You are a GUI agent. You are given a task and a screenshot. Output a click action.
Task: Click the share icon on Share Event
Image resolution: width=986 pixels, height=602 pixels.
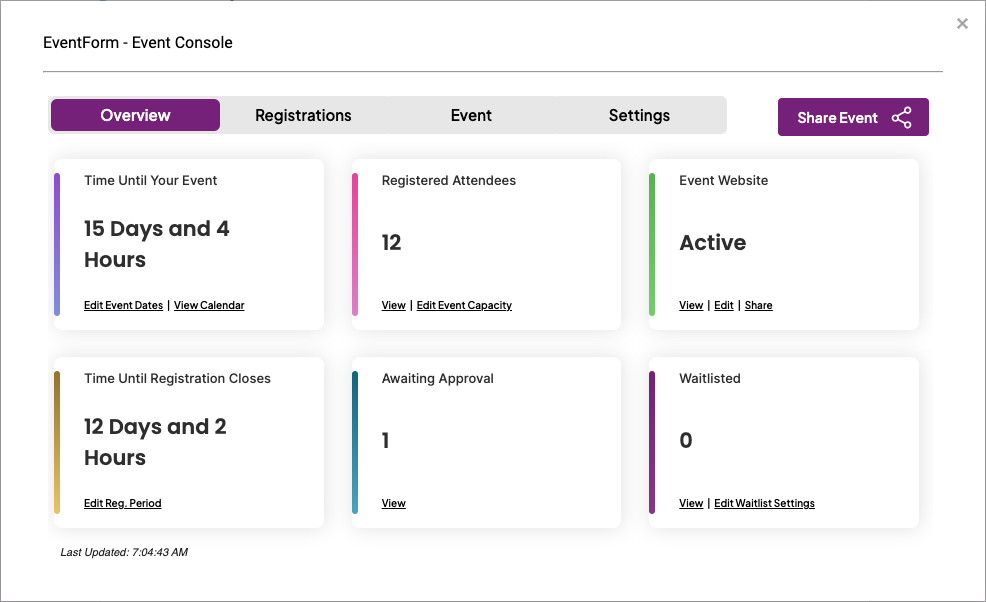[903, 117]
